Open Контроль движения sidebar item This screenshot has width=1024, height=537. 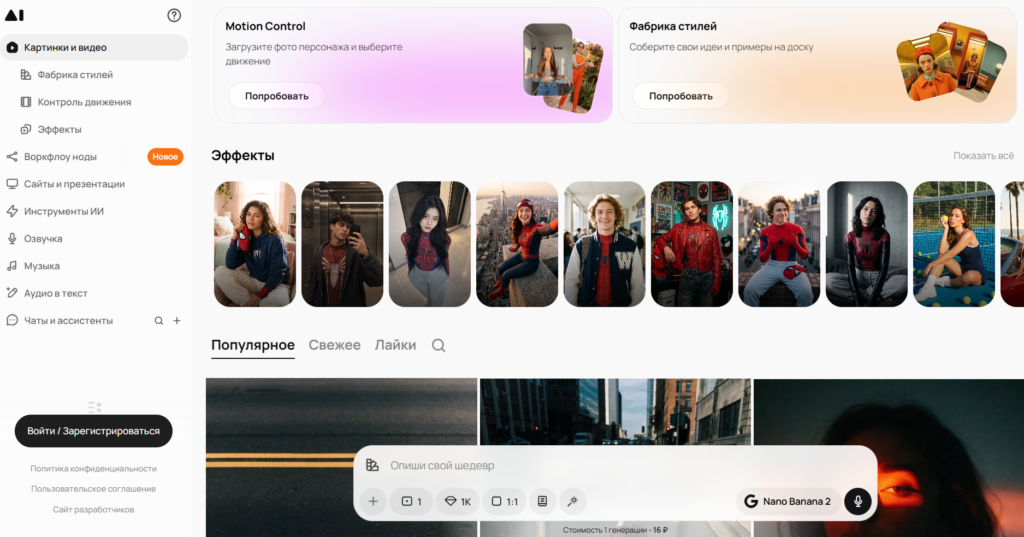(84, 102)
